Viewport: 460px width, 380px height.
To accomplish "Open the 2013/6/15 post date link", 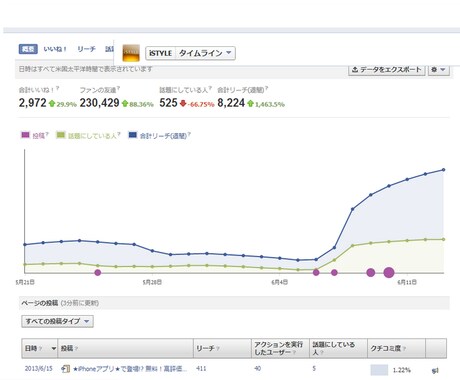I will pos(39,369).
